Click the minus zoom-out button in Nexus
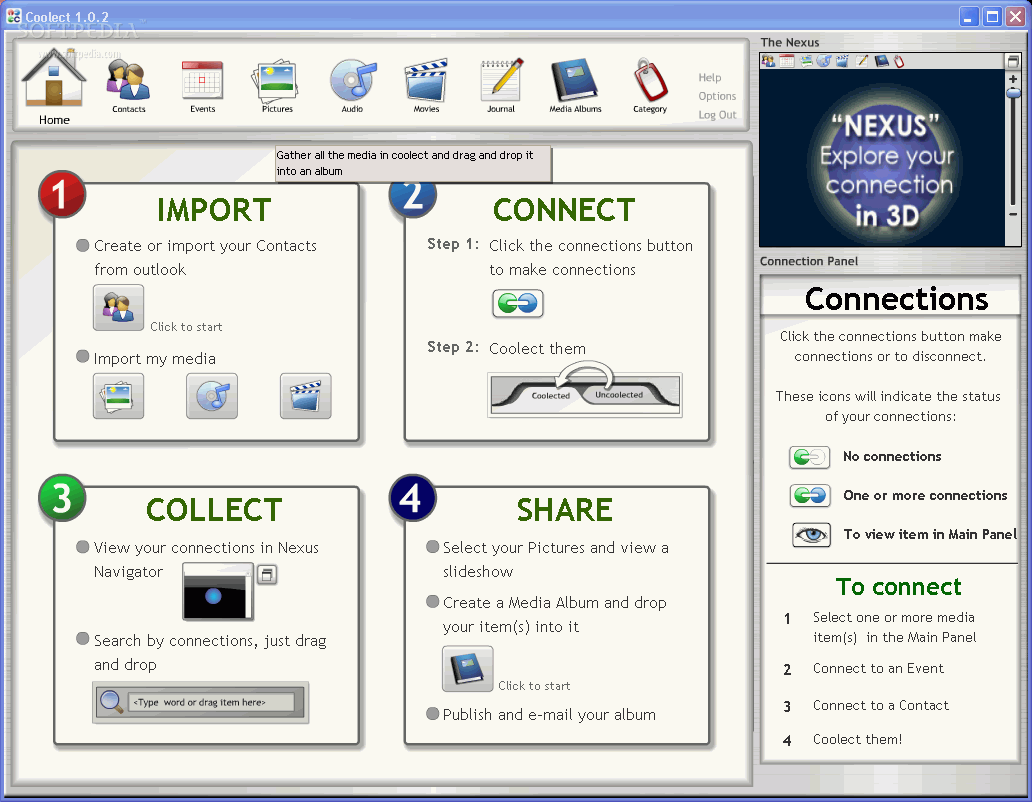 [1013, 214]
